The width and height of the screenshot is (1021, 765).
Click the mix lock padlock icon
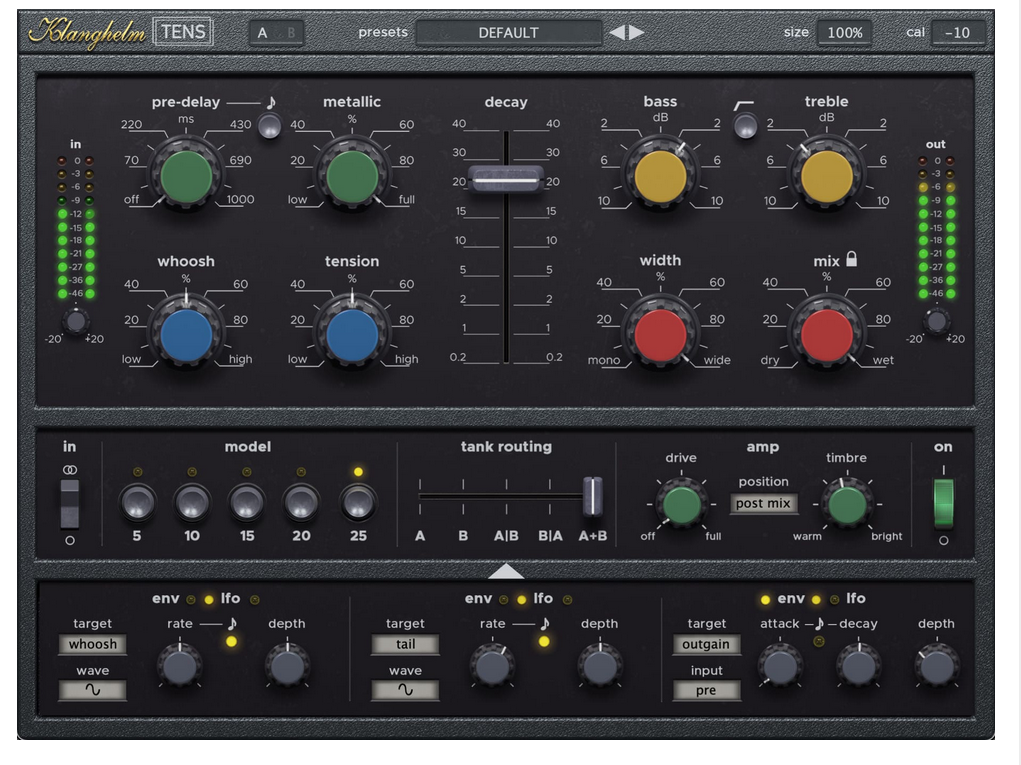[x=851, y=259]
